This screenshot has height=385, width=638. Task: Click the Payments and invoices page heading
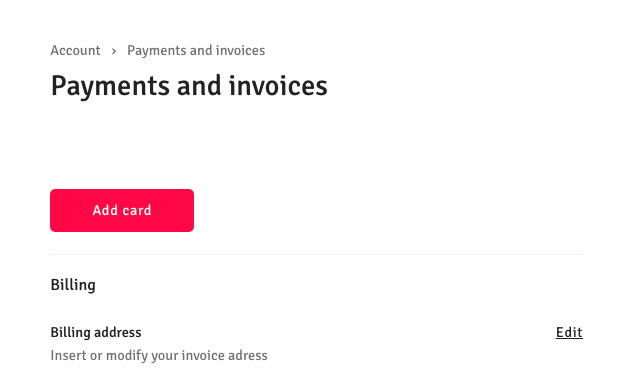click(189, 86)
